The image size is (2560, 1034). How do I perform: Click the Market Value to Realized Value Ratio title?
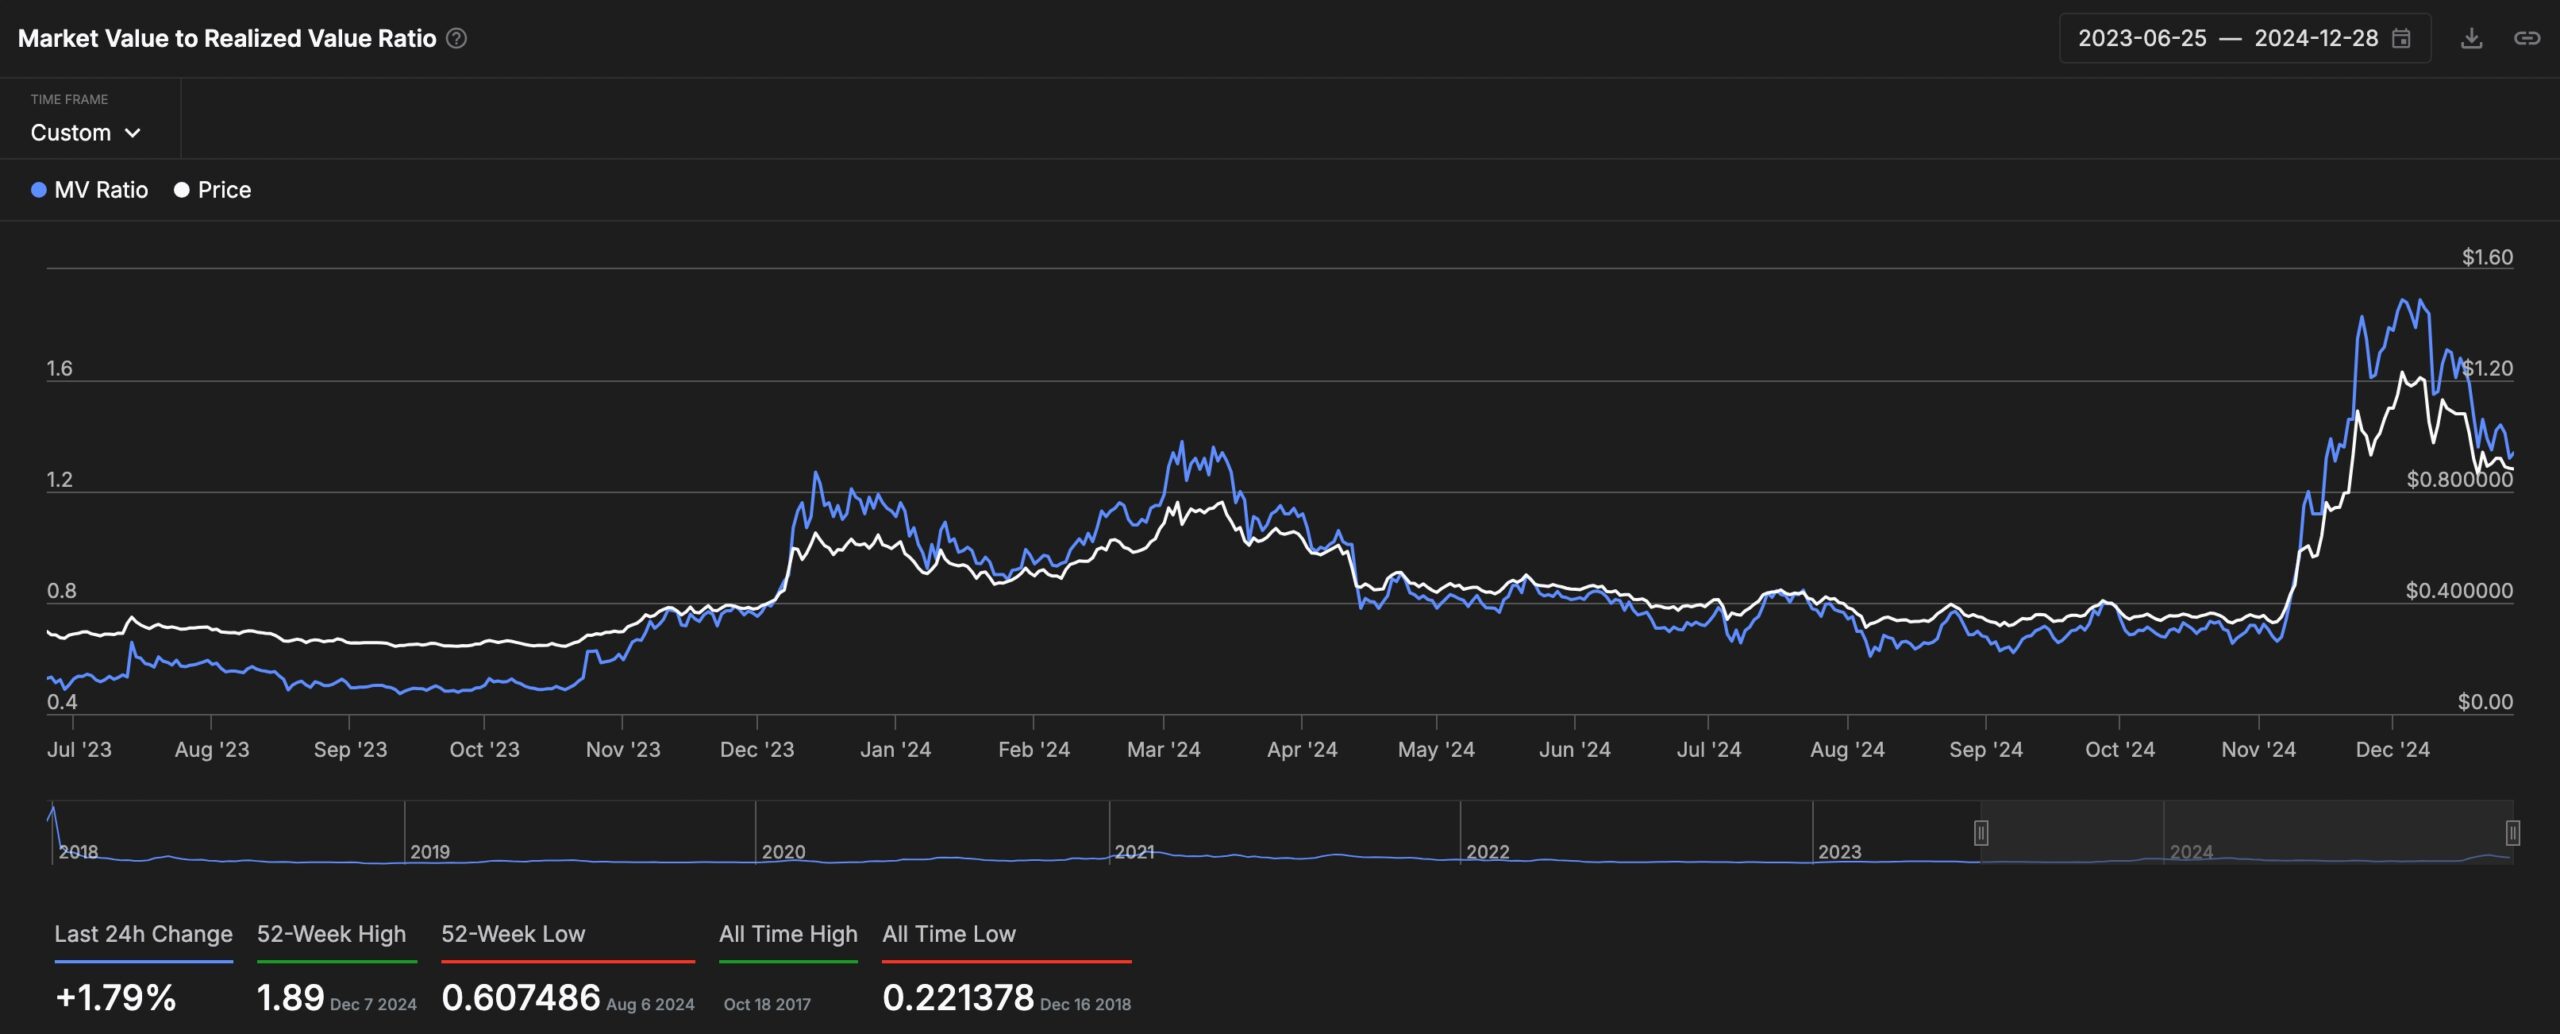pyautogui.click(x=227, y=38)
